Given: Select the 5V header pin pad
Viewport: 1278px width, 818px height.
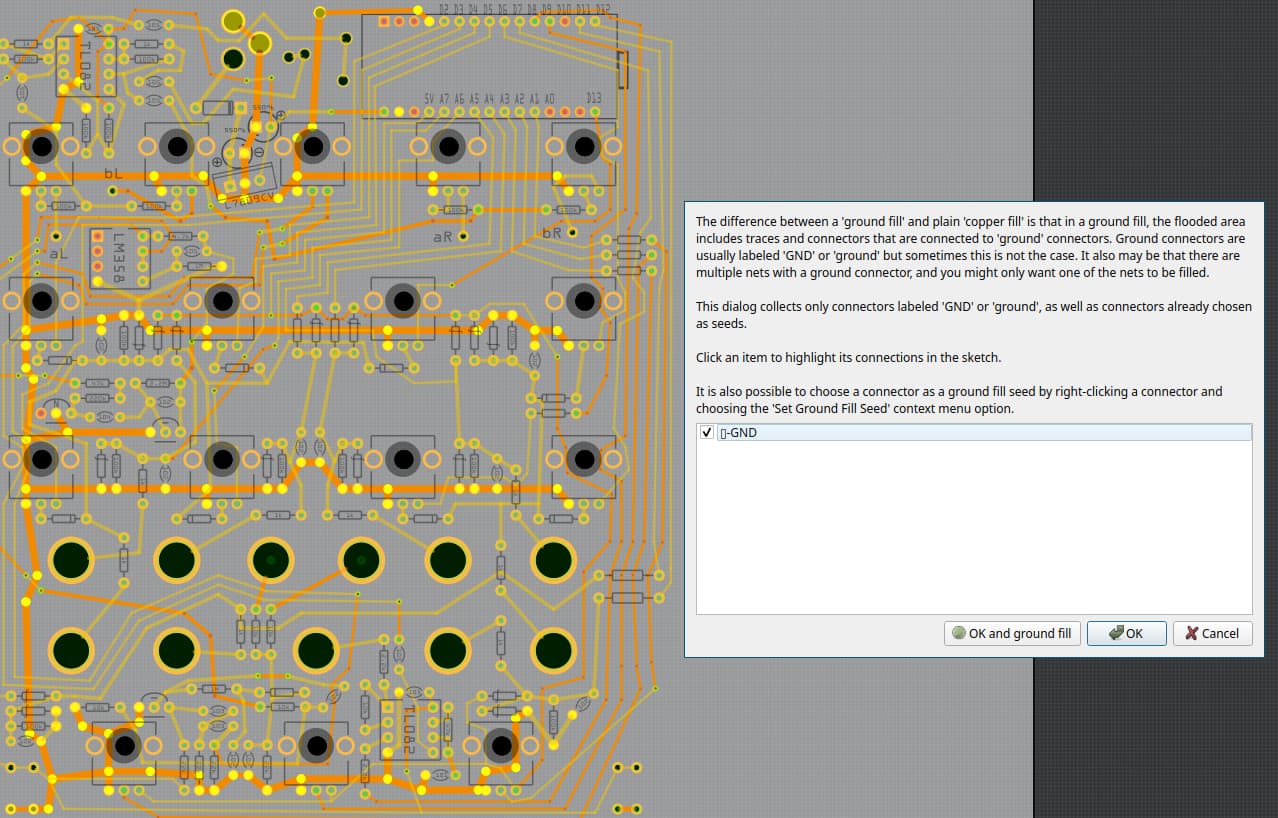Looking at the screenshot, I should tap(429, 112).
